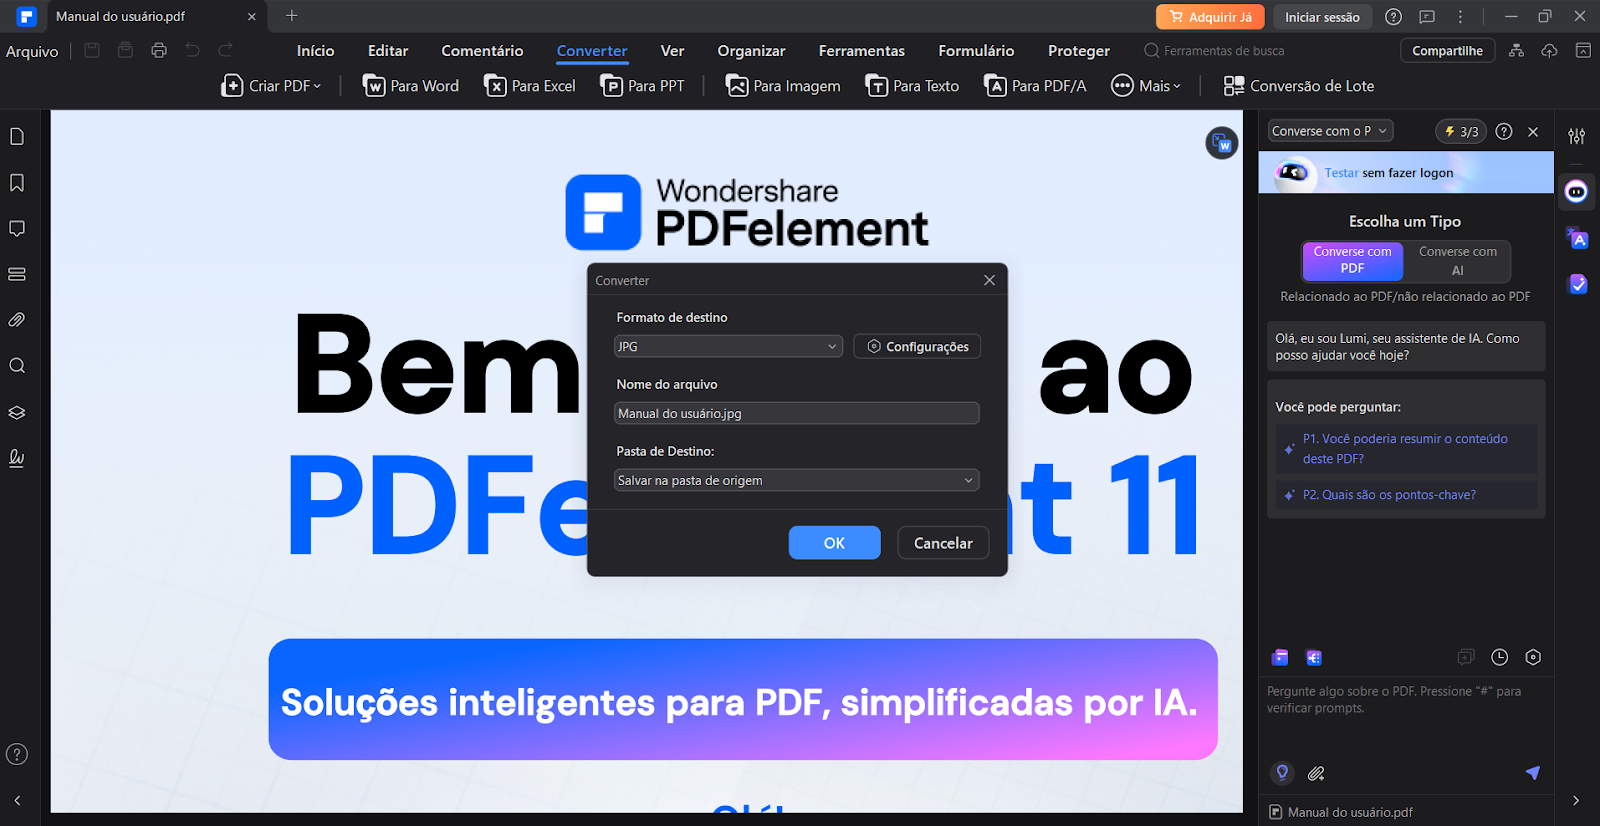Click Para Excel conversion button
The width and height of the screenshot is (1600, 826).
point(530,86)
